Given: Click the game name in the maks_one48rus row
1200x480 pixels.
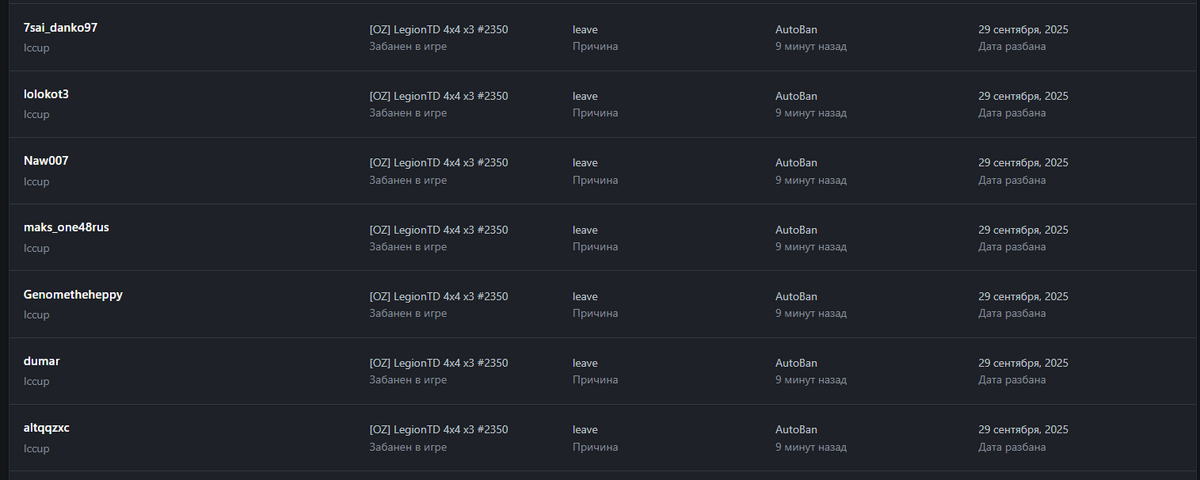Looking at the screenshot, I should pyautogui.click(x=438, y=230).
